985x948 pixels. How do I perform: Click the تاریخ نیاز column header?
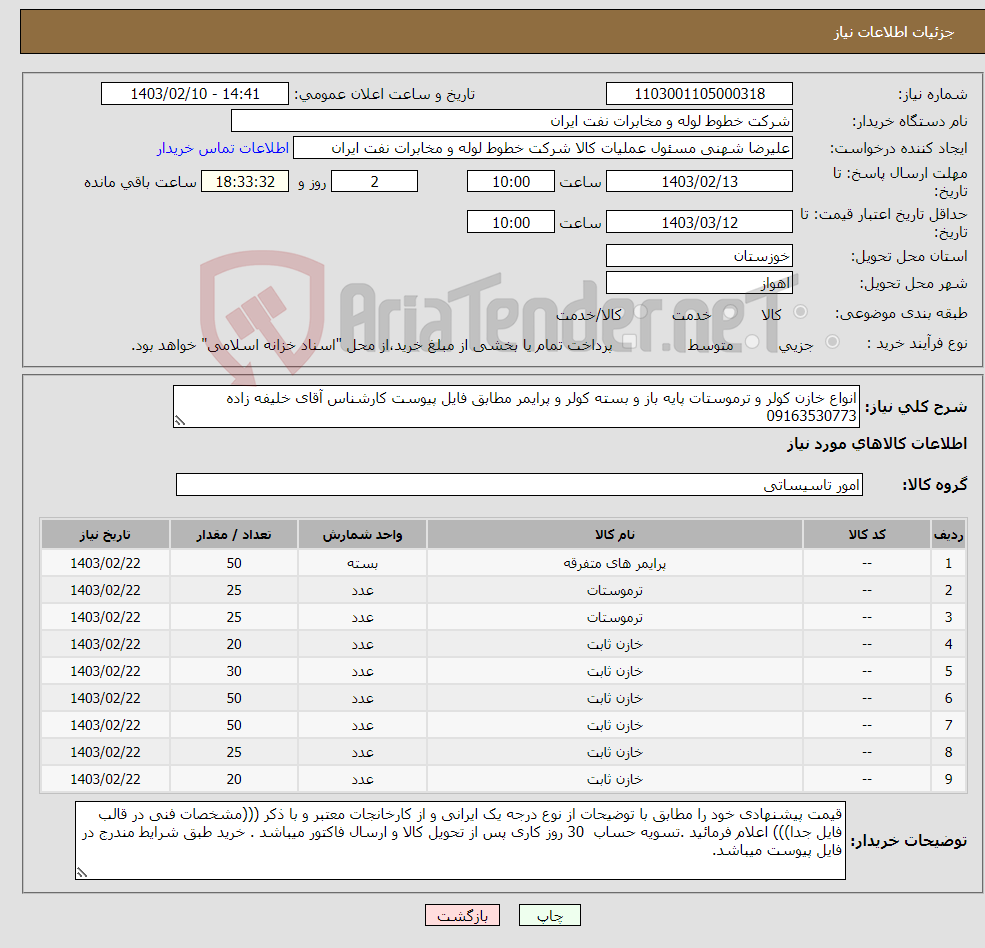(x=106, y=535)
